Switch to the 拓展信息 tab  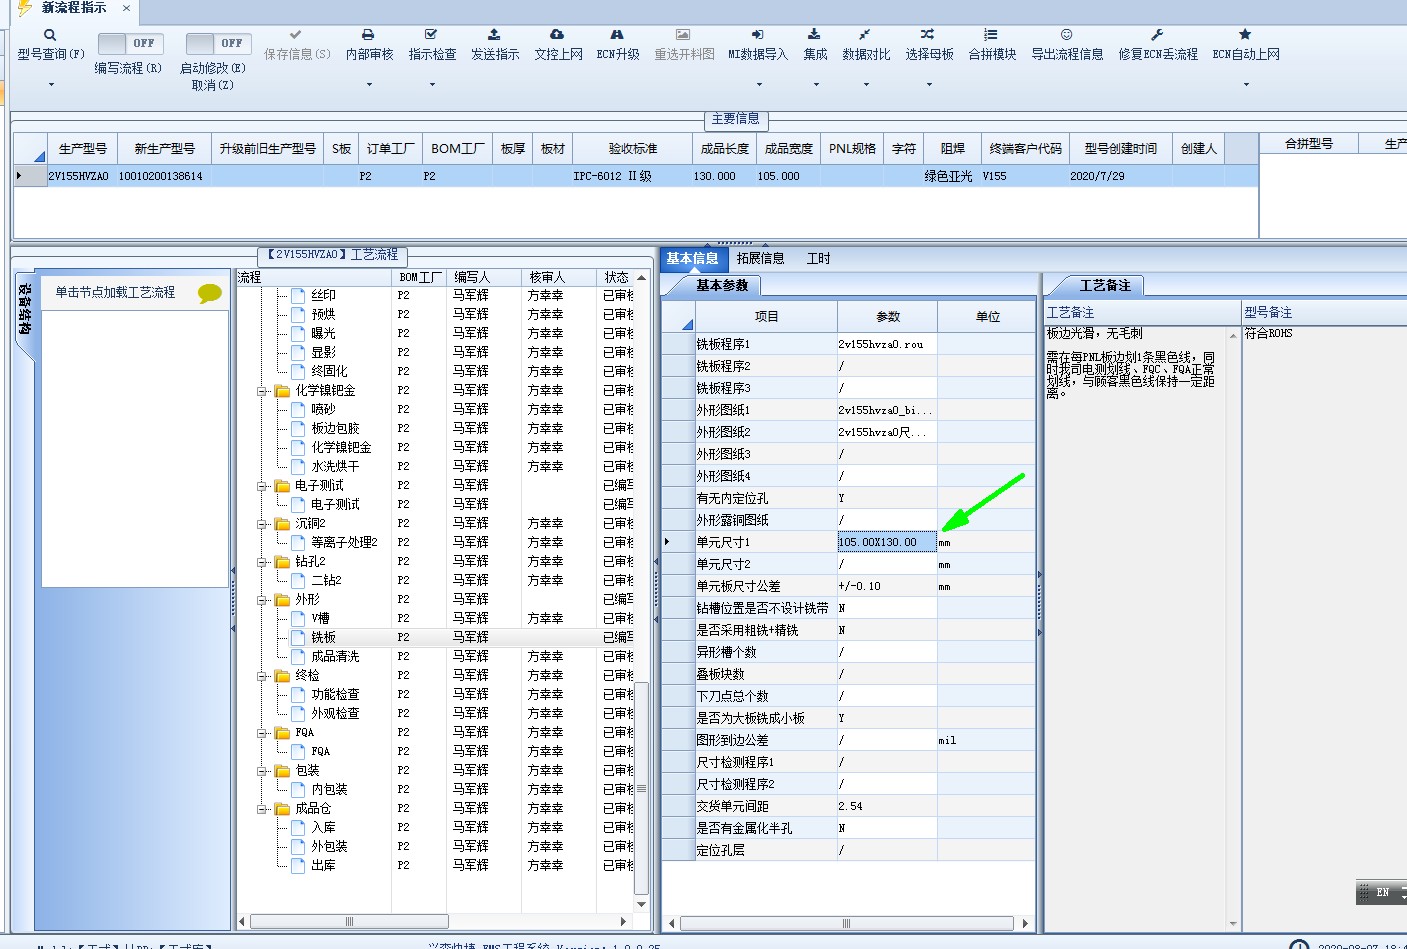760,258
